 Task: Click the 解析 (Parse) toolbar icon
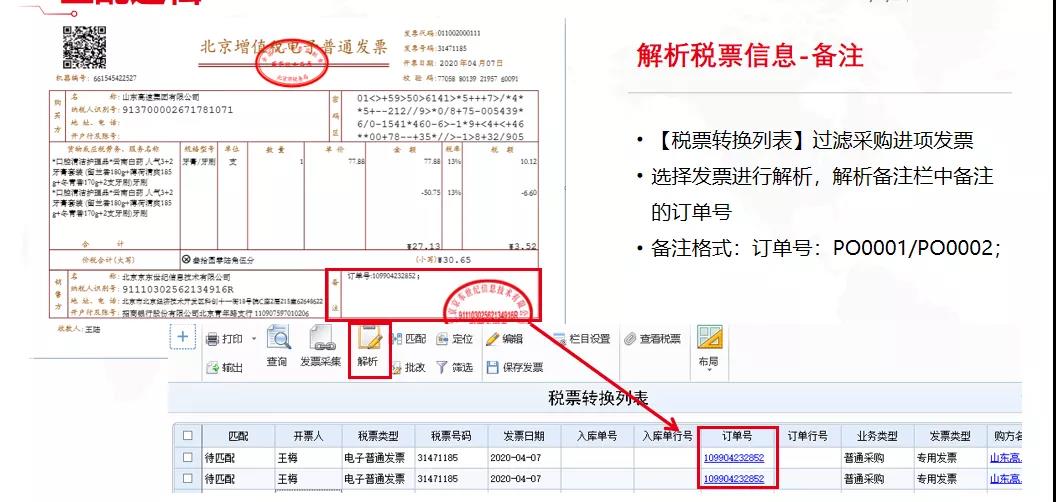point(366,347)
